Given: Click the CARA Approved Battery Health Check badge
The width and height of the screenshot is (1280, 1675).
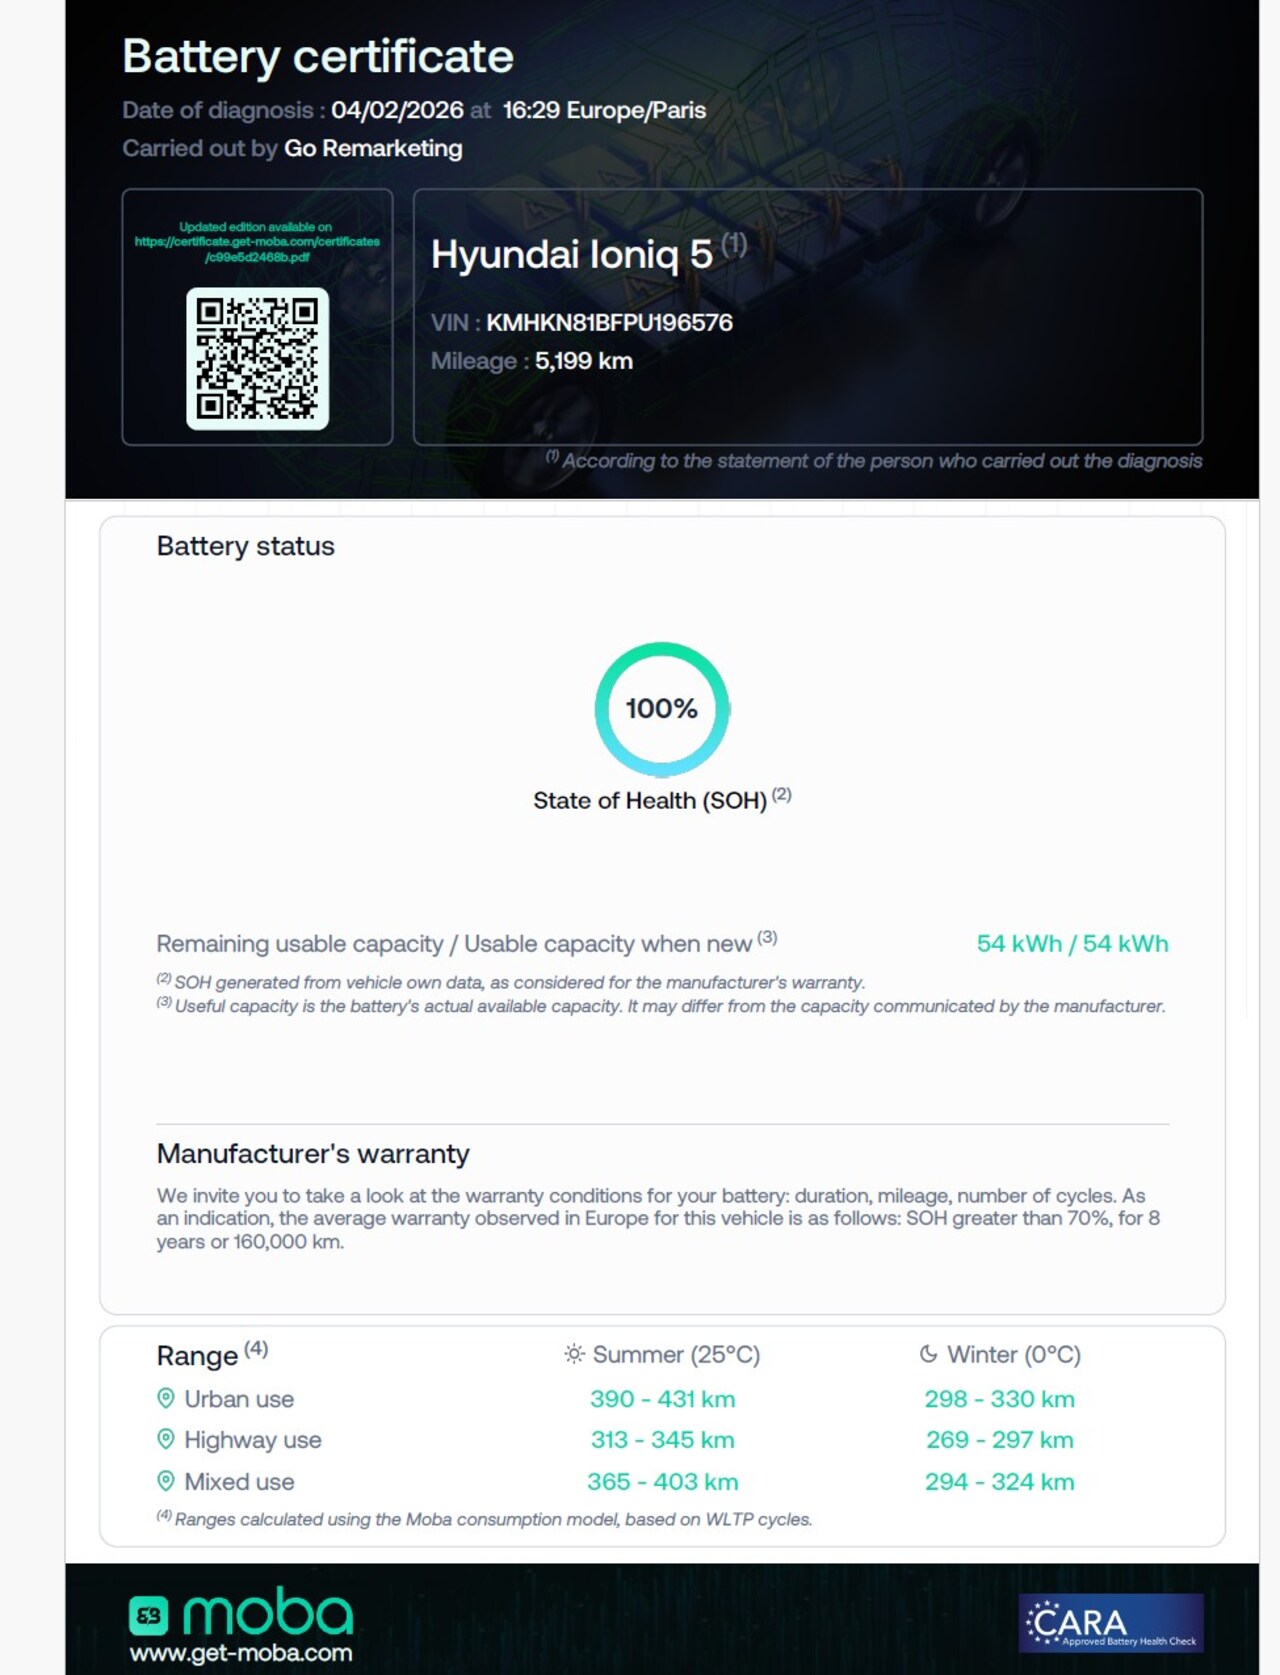Looking at the screenshot, I should pyautogui.click(x=1111, y=1622).
